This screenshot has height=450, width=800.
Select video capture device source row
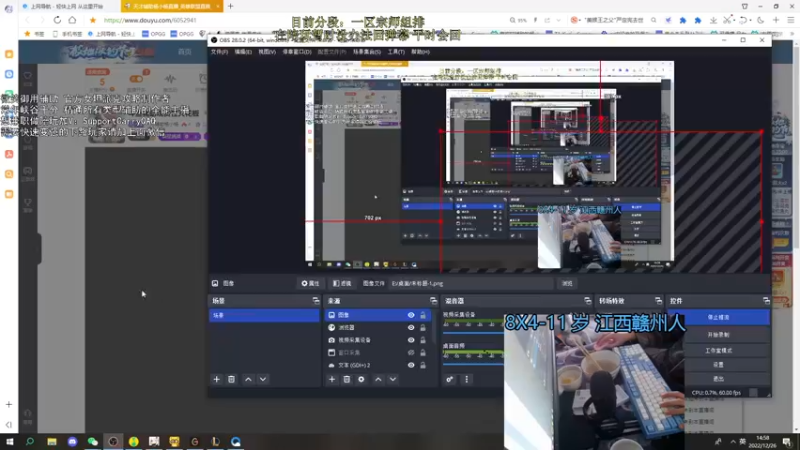[x=378, y=340]
